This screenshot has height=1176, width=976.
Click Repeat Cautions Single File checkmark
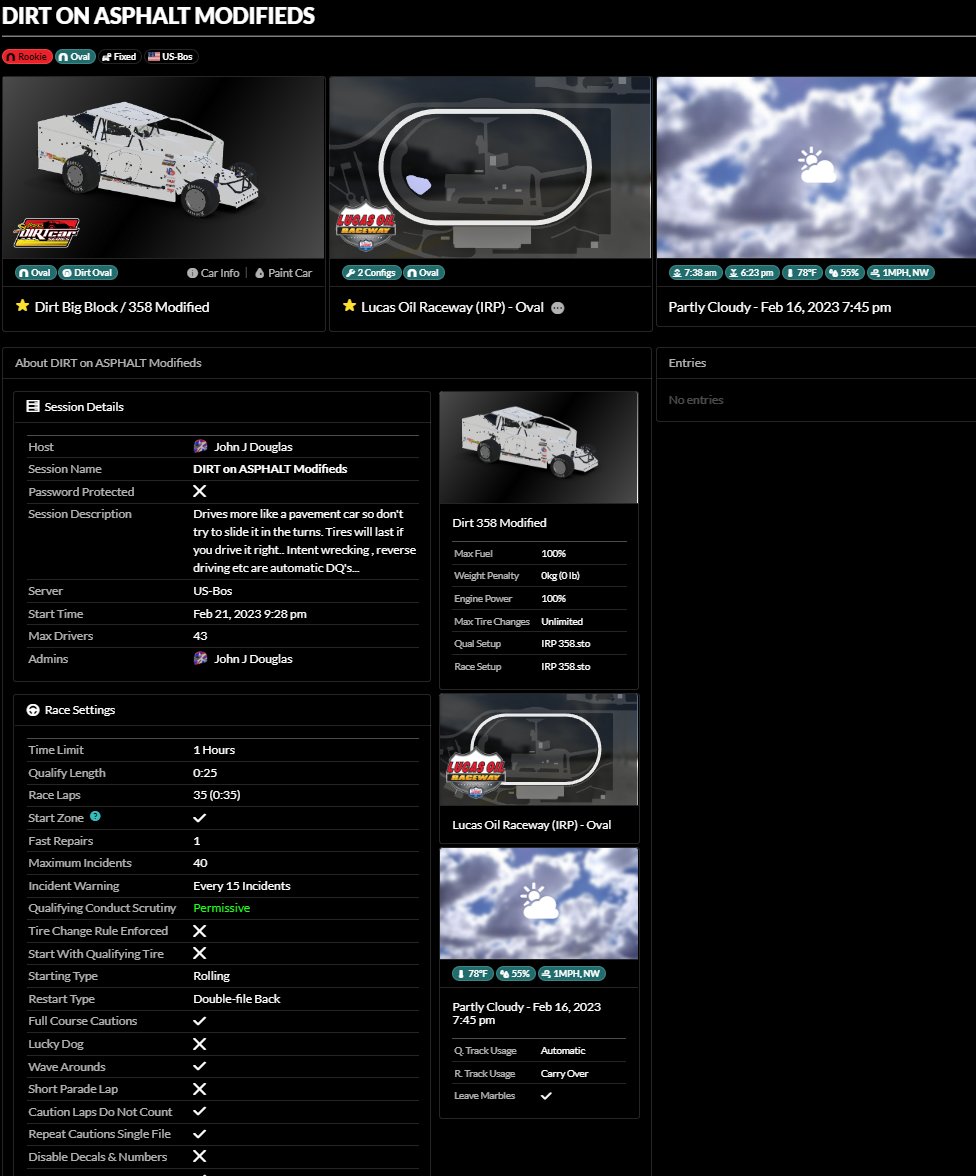(x=200, y=1134)
